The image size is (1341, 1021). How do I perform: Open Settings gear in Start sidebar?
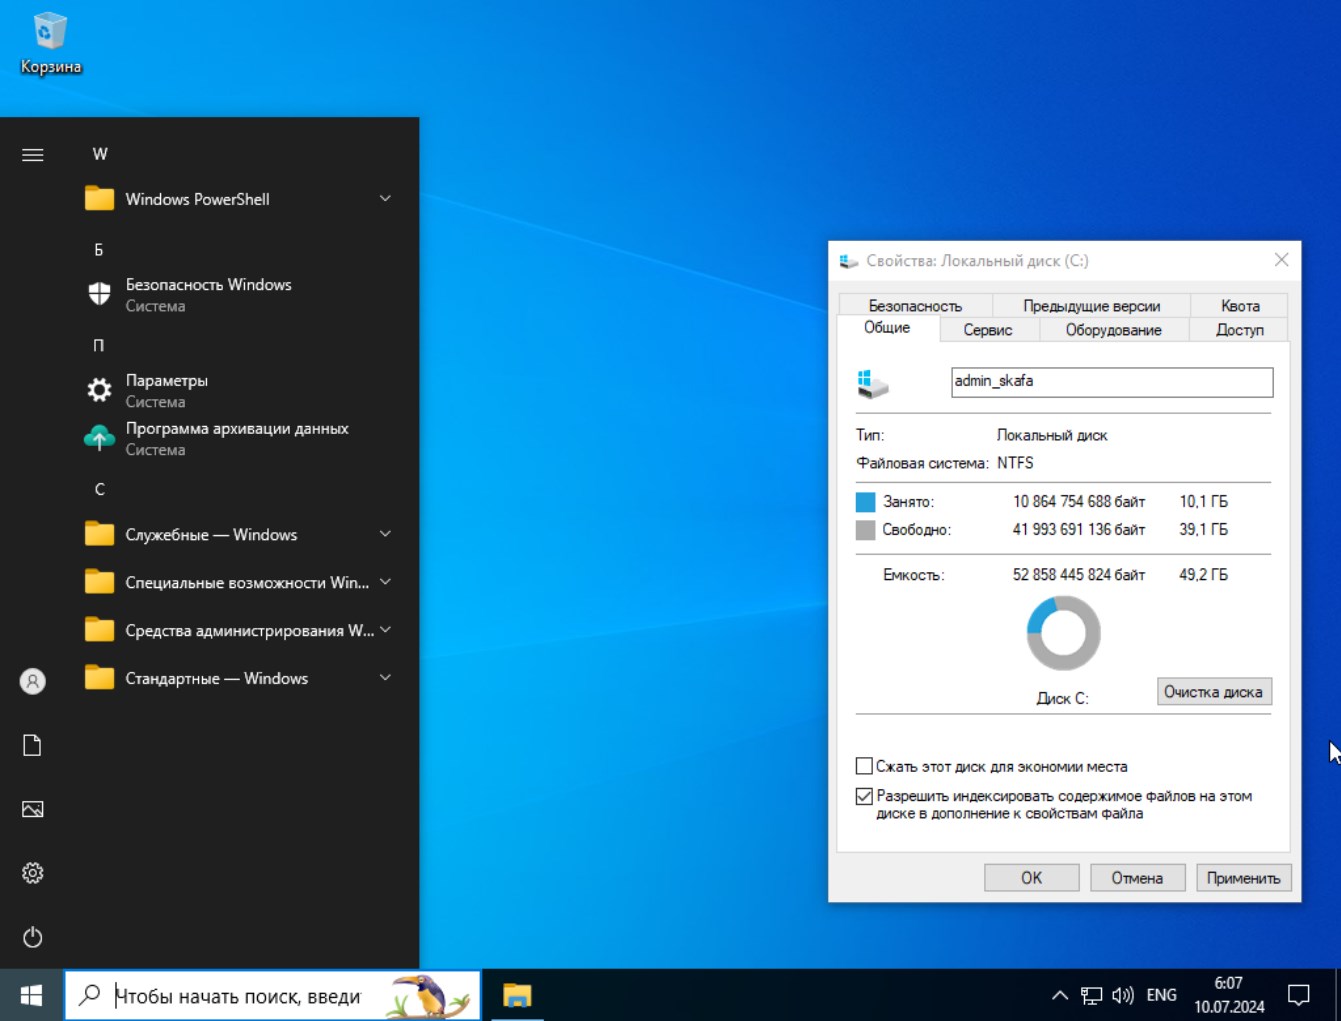tap(32, 873)
